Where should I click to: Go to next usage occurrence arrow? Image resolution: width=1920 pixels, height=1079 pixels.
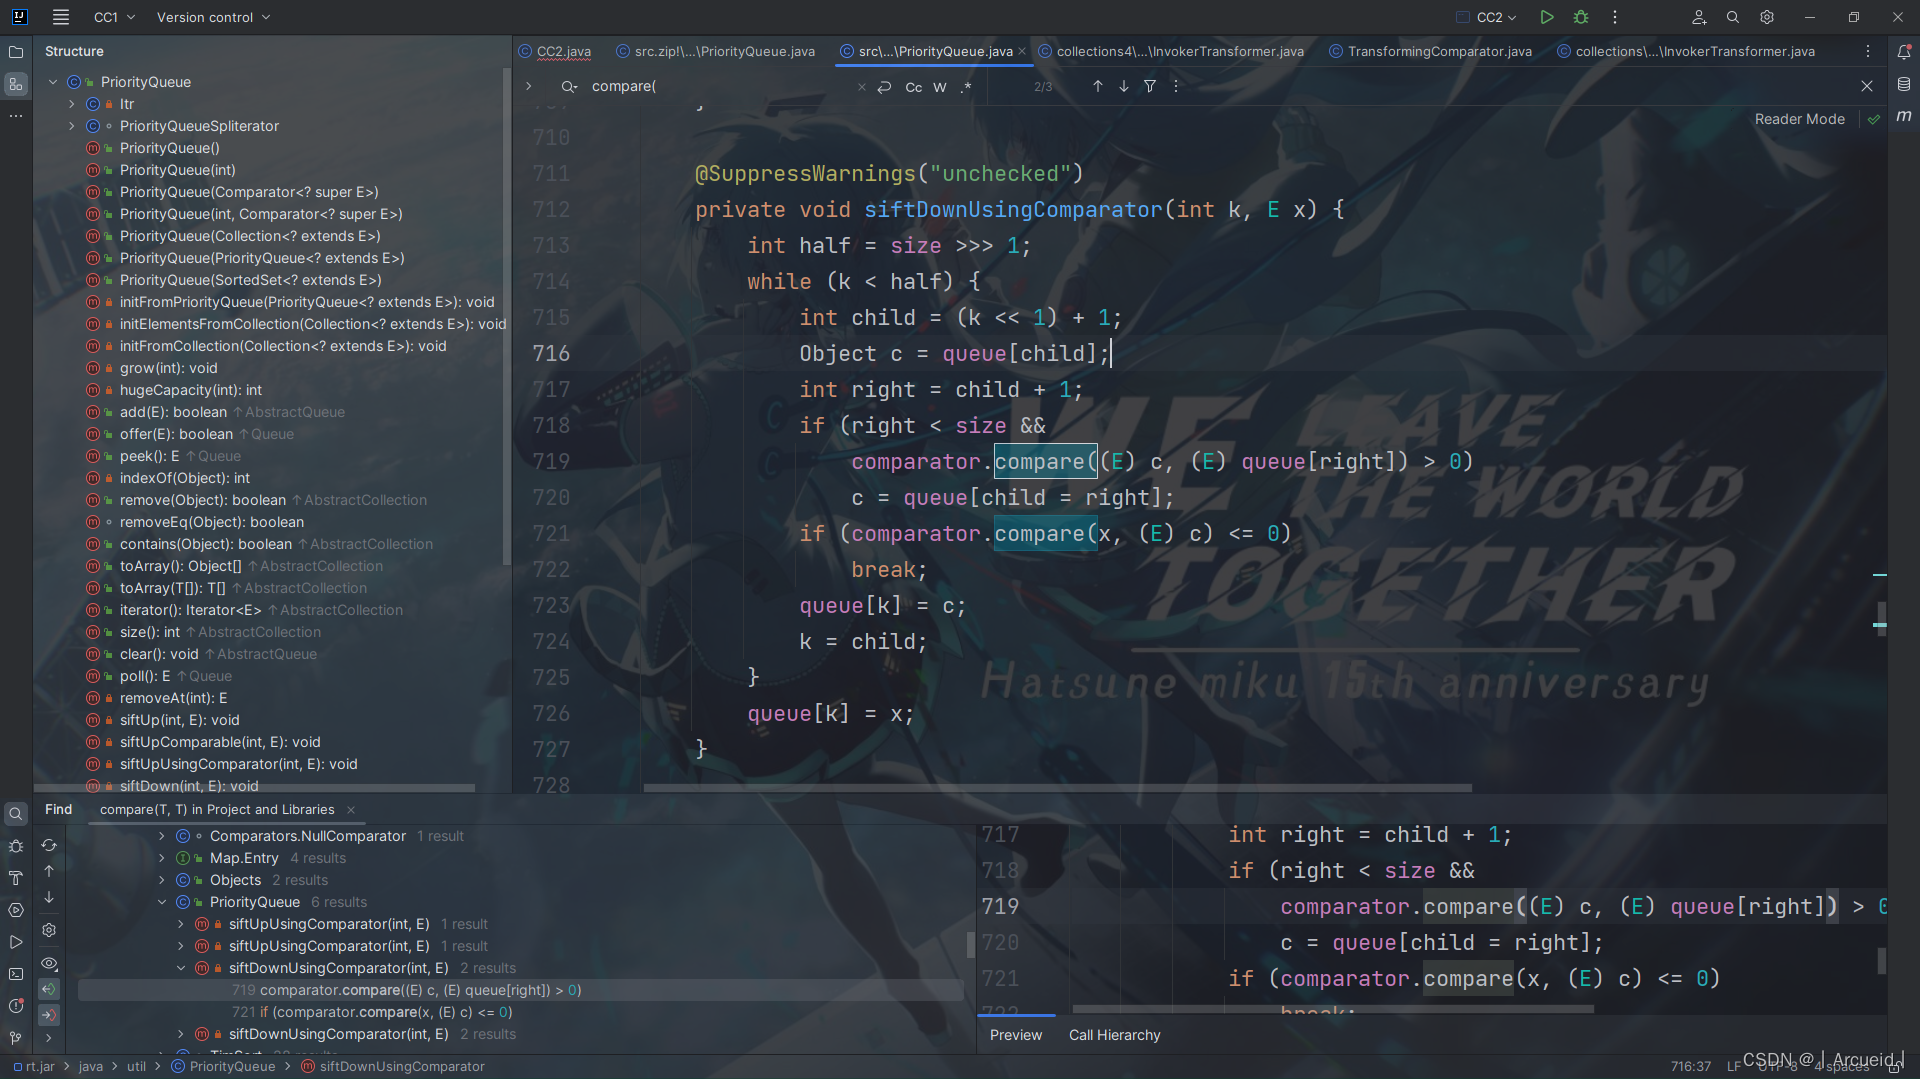pyautogui.click(x=49, y=897)
